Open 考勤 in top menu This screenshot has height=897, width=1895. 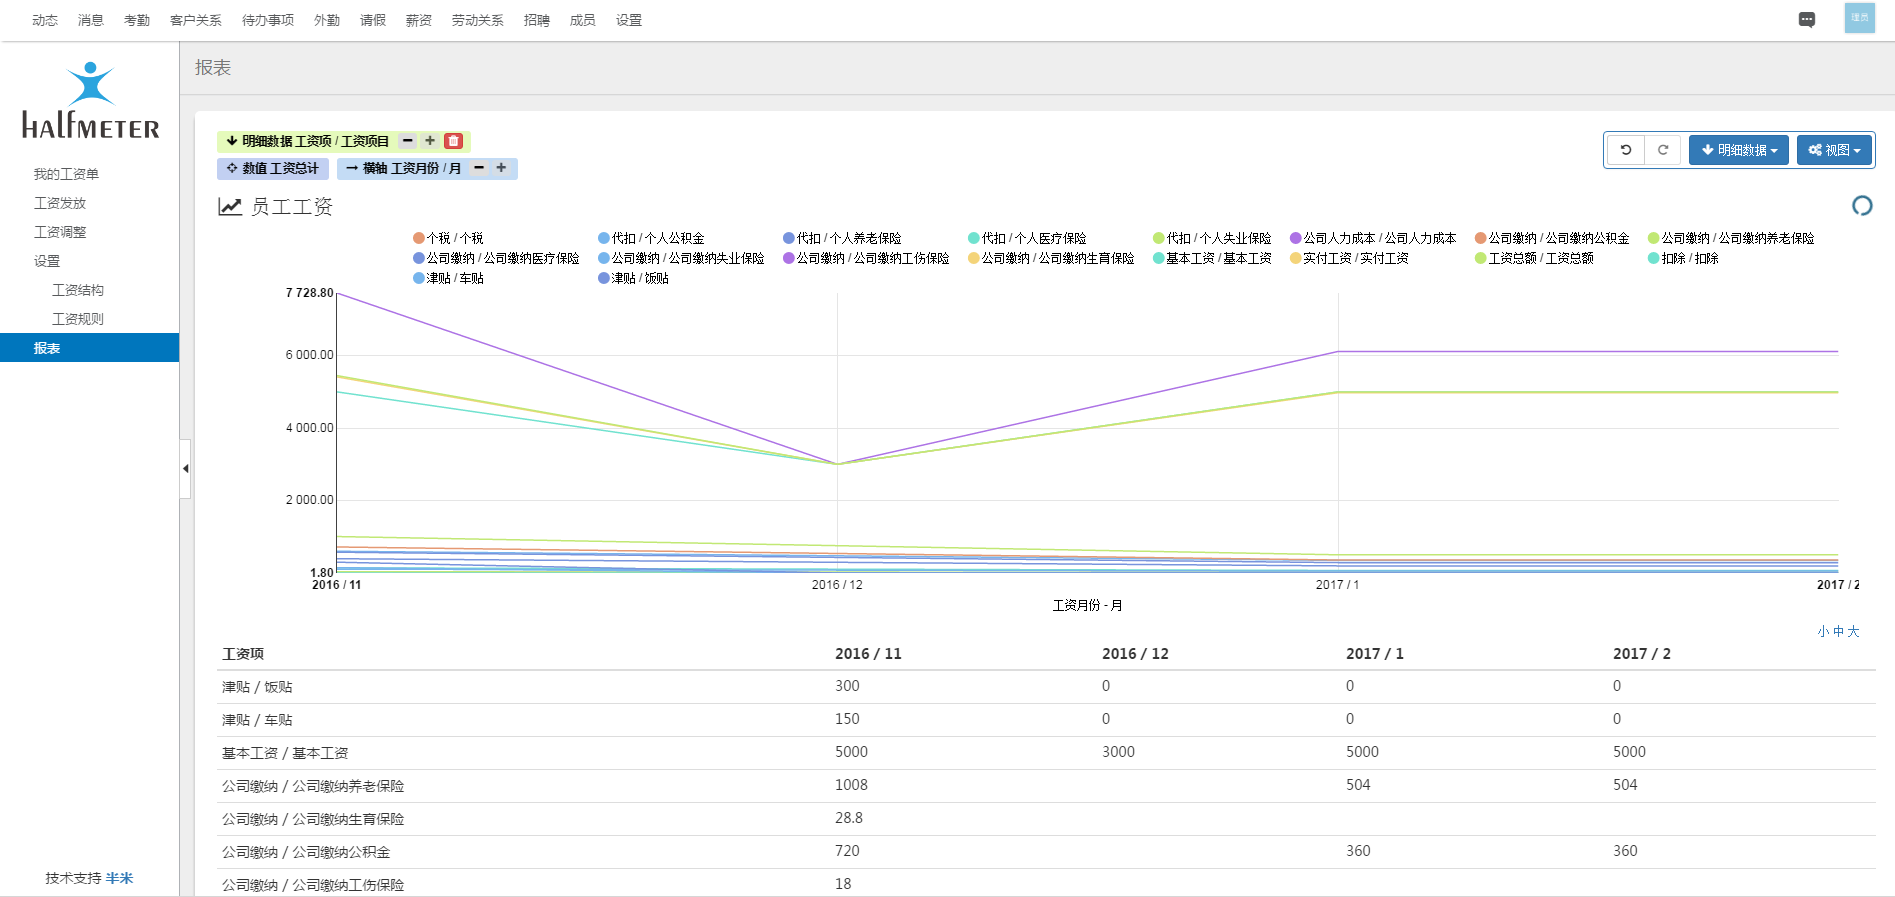click(137, 20)
